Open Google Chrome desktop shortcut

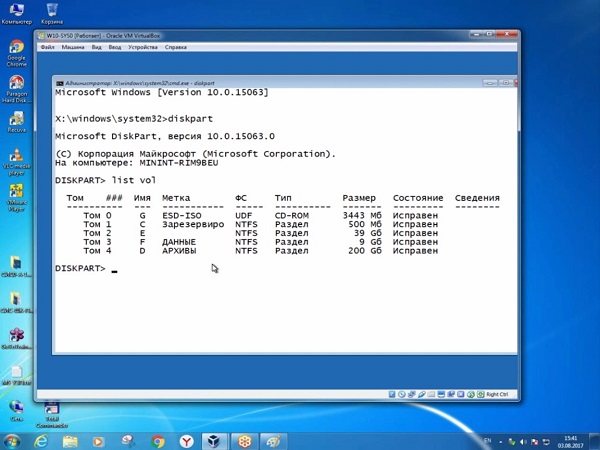point(16,50)
